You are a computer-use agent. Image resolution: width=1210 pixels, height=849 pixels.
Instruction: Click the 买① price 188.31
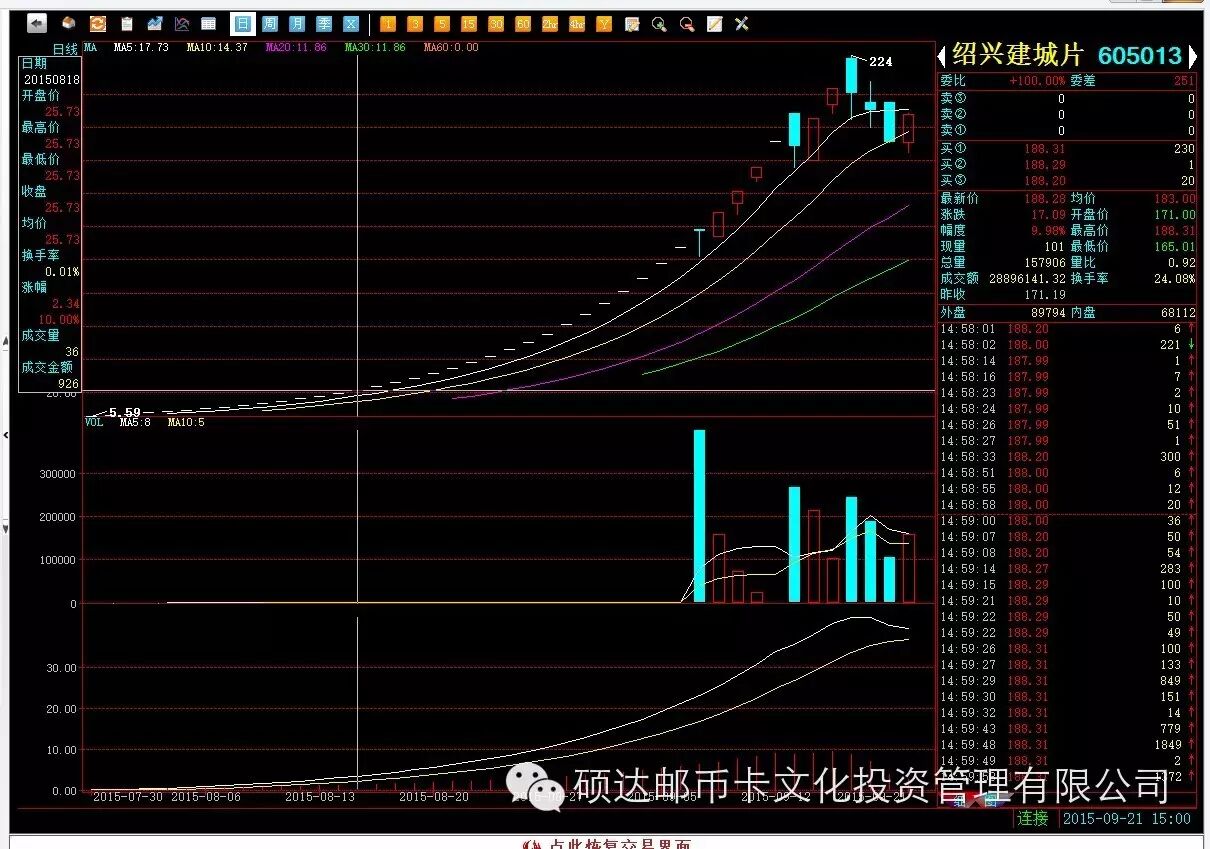click(x=1045, y=148)
